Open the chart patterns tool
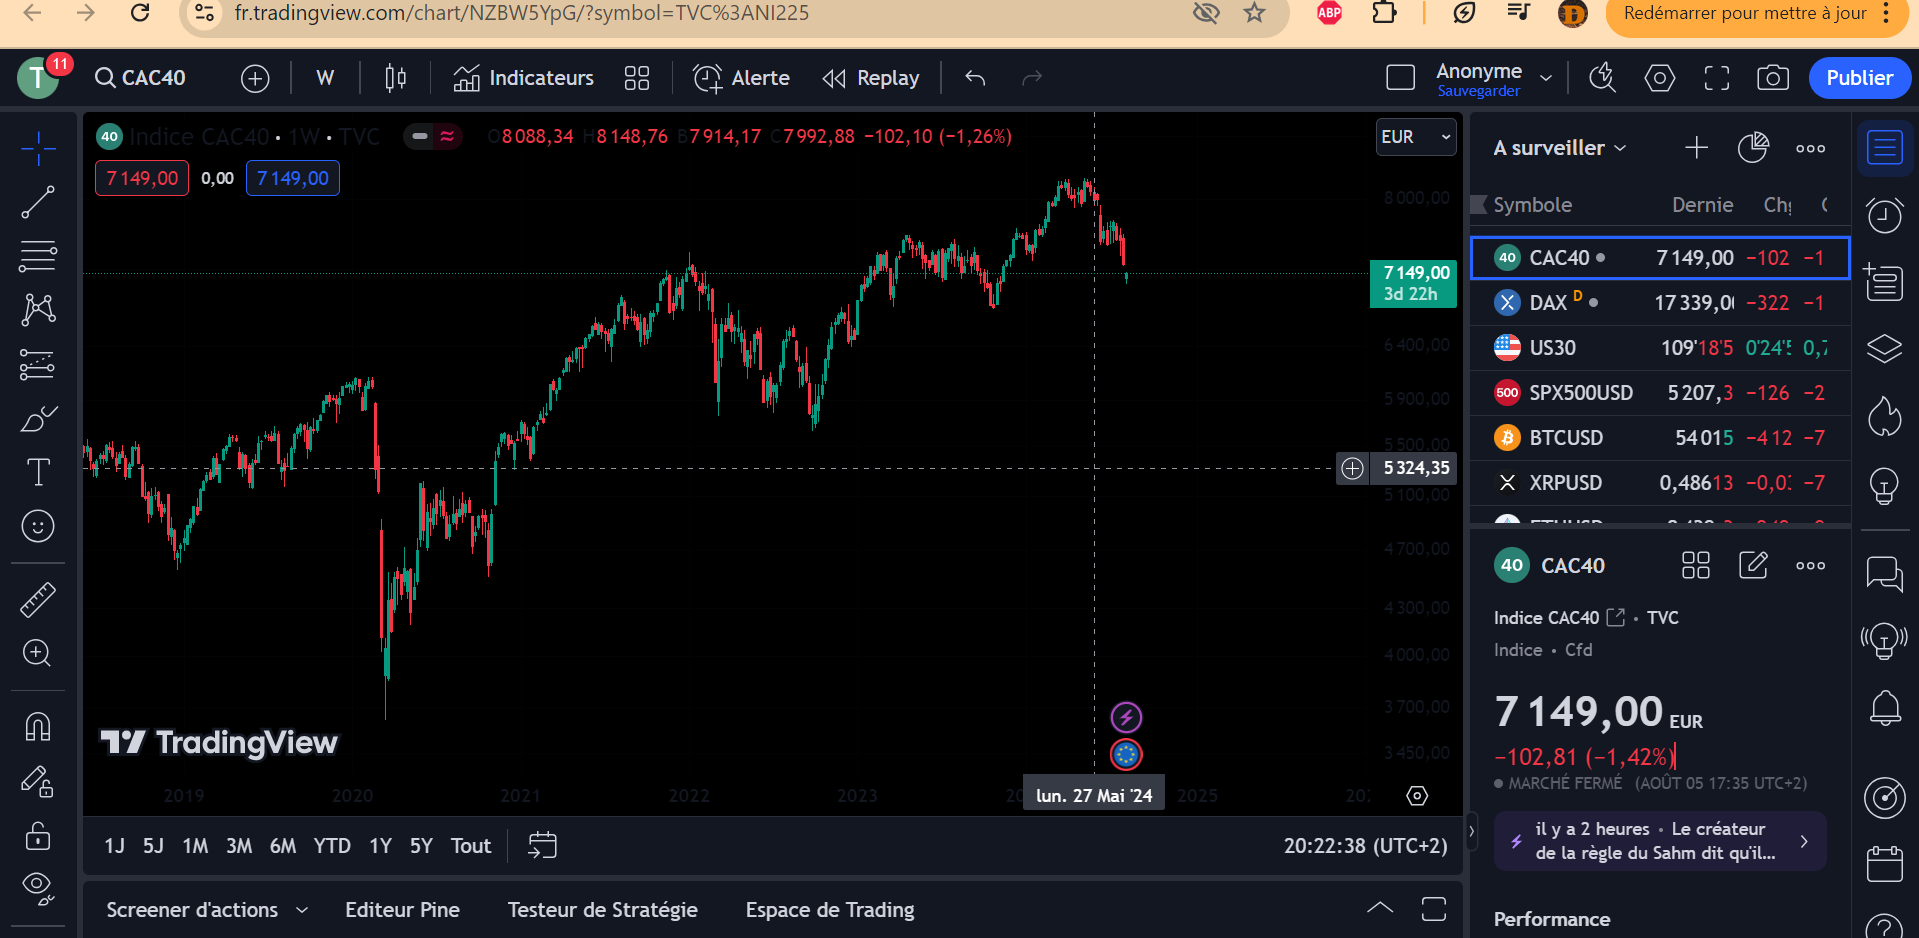The width and height of the screenshot is (1919, 938). pyautogui.click(x=38, y=309)
